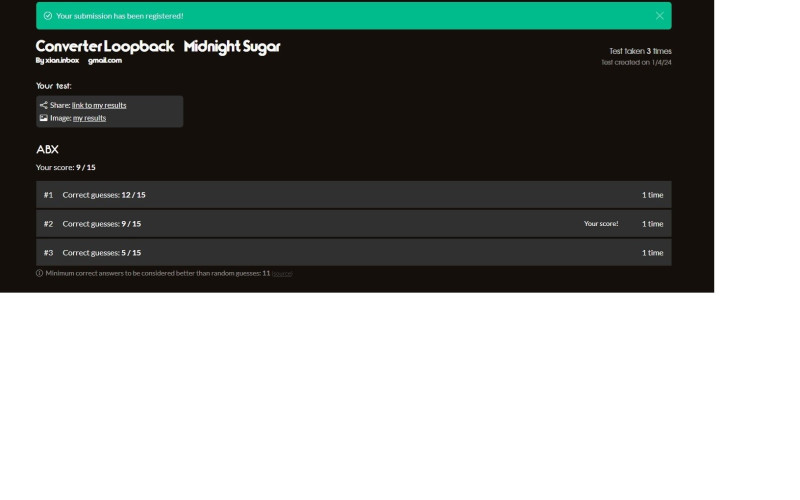Image resolution: width=800 pixels, height=500 pixels.
Task: Click the 'ABX' section heading
Action: tap(47, 149)
